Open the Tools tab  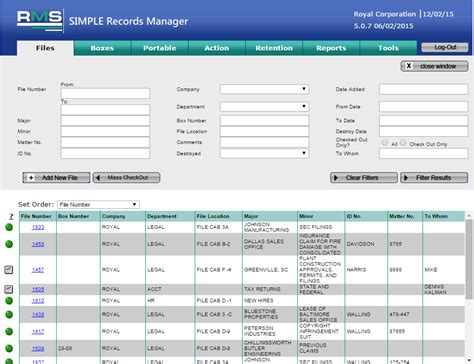388,48
